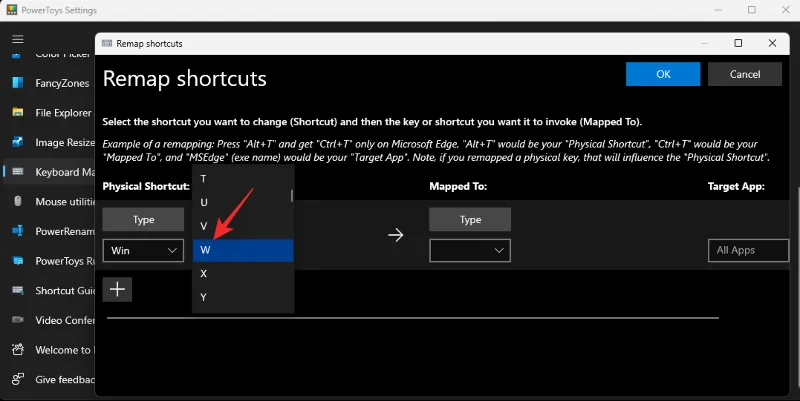Click the Welcome to PowerToys icon
This screenshot has height=401, width=800.
pos(18,349)
